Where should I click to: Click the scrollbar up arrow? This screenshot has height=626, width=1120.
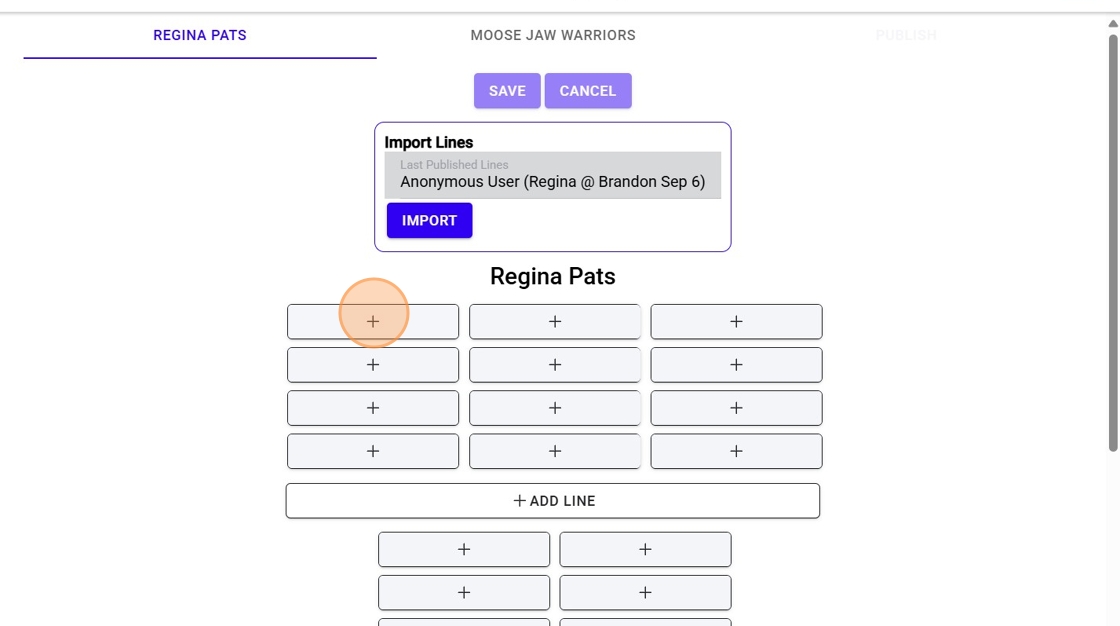[x=1113, y=23]
